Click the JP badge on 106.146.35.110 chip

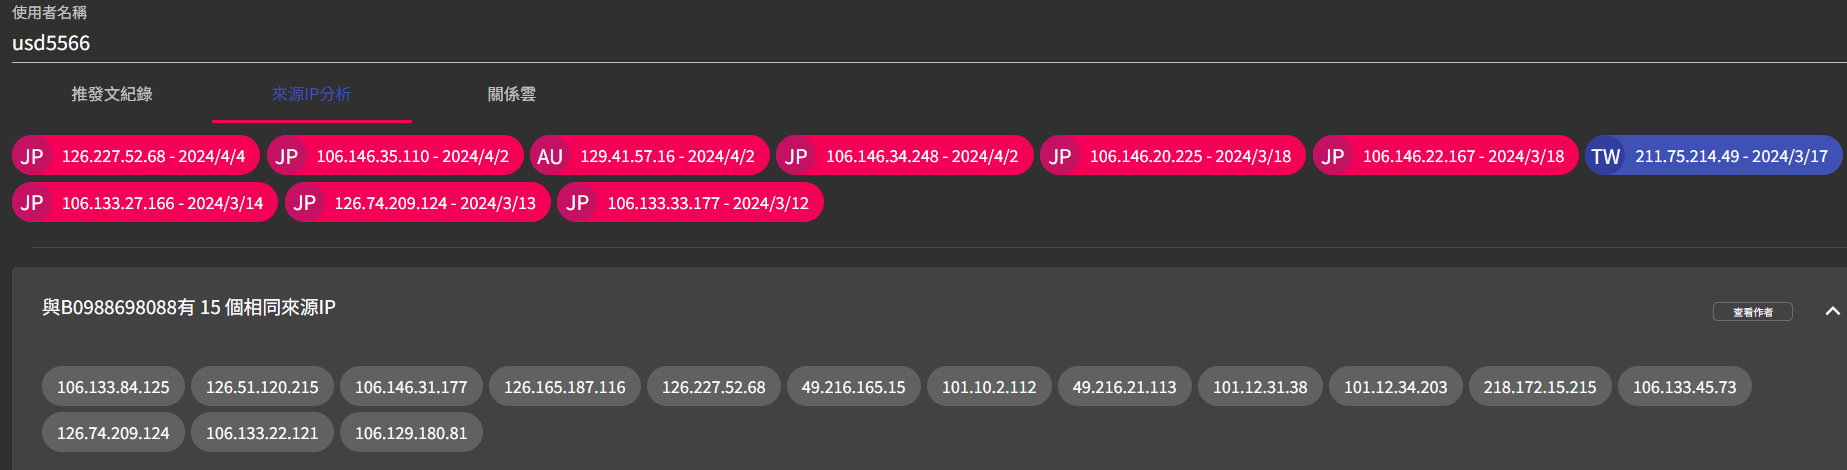point(287,156)
